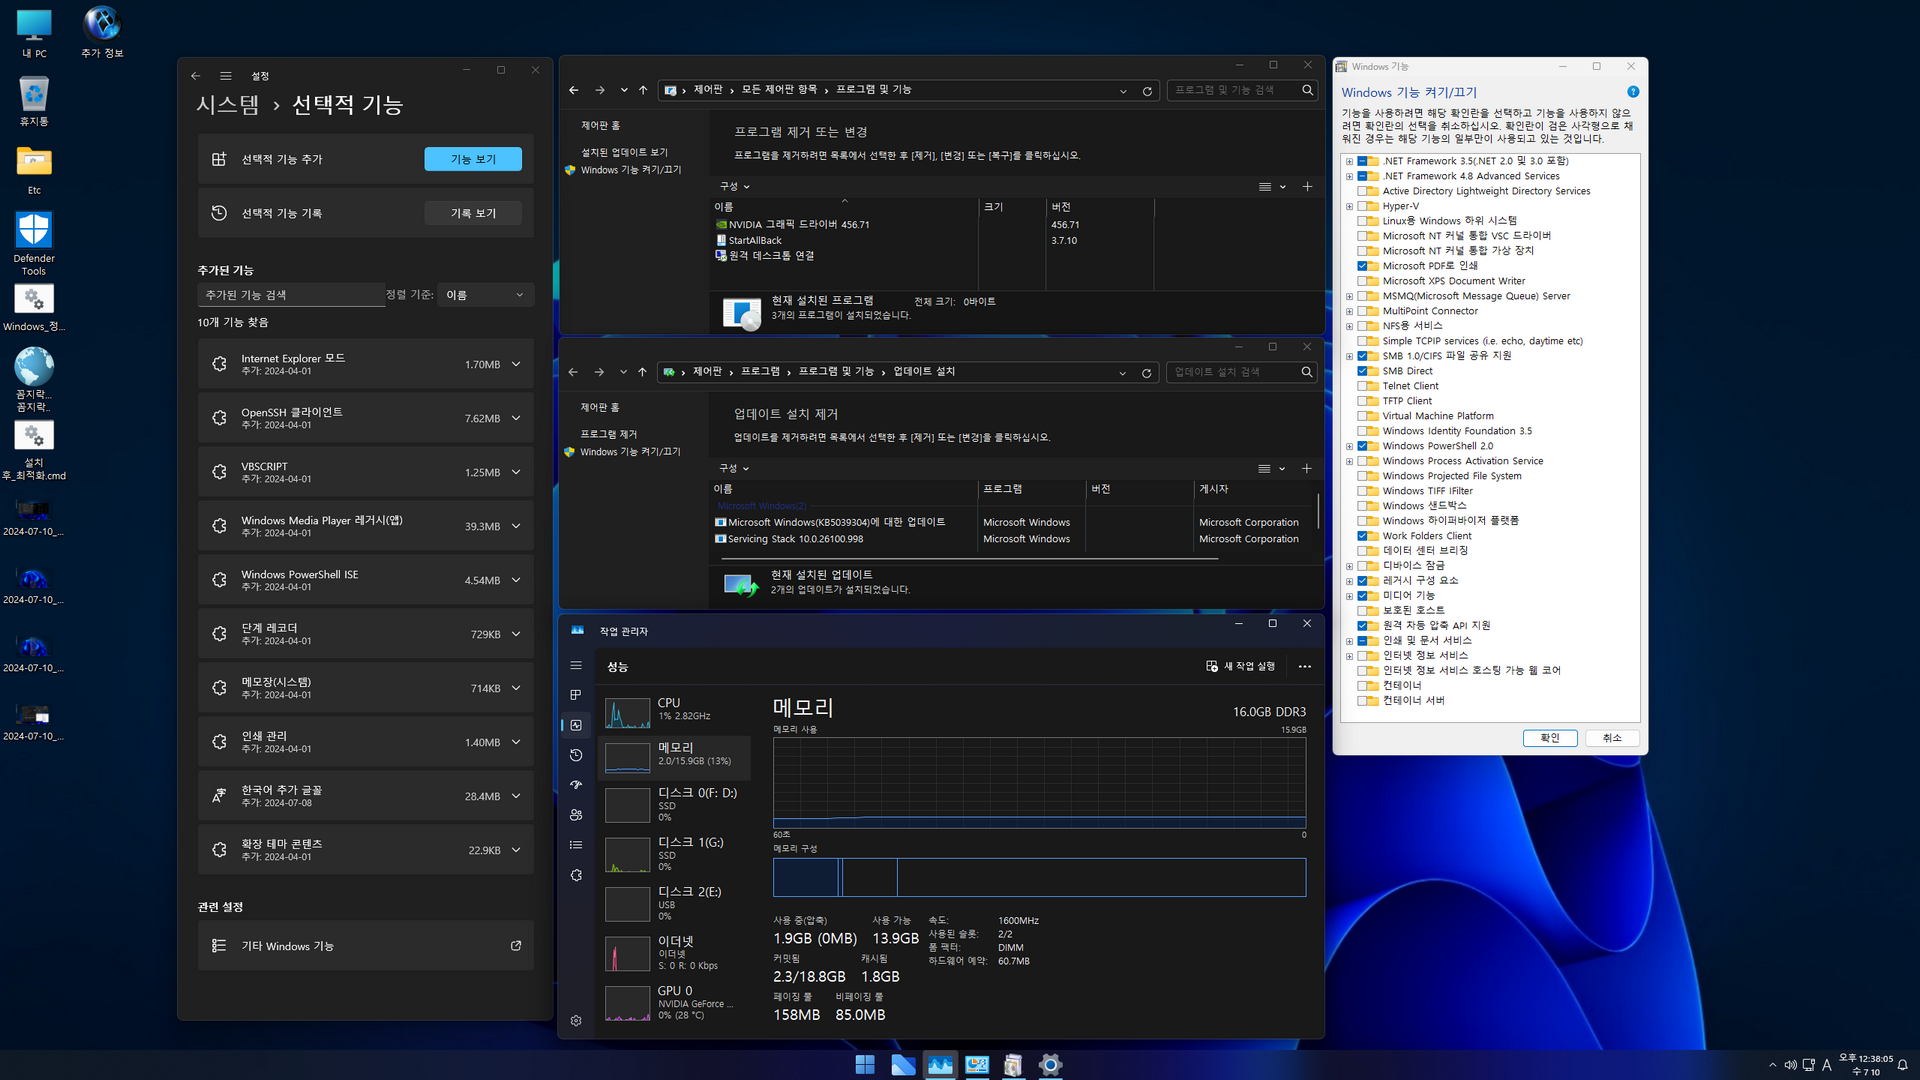Image resolution: width=1920 pixels, height=1080 pixels.
Task: Click 설치된 업데이트 보기 link
Action: click(624, 152)
